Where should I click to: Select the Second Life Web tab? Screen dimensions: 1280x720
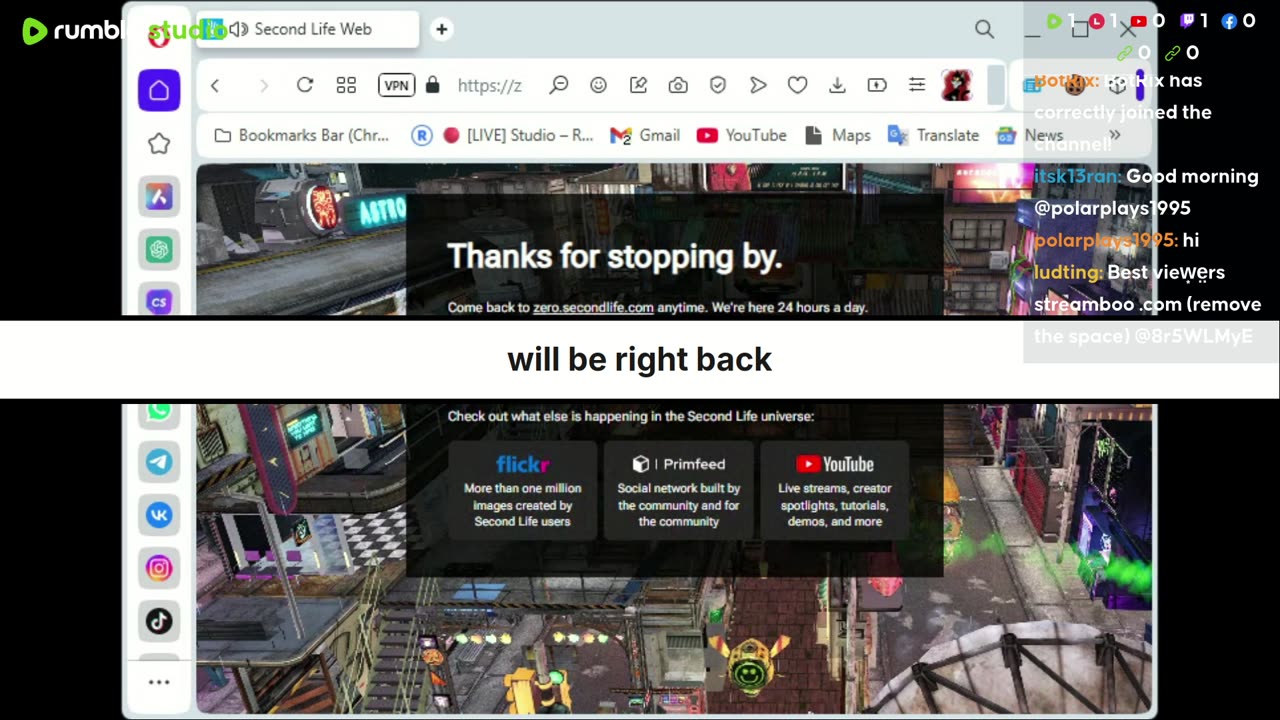click(308, 29)
